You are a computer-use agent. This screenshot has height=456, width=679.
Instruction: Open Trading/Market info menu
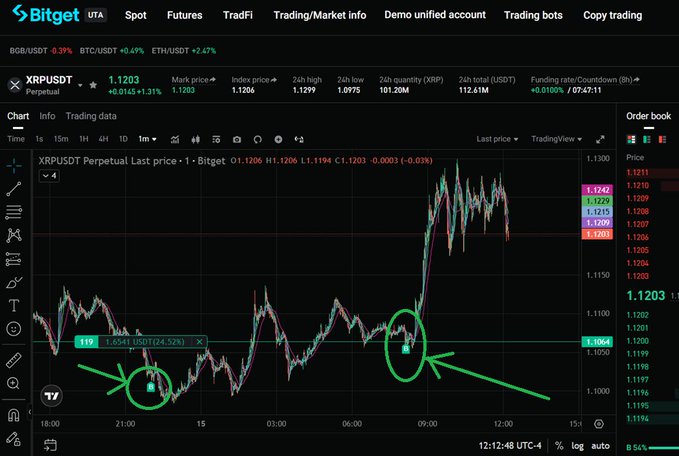pyautogui.click(x=320, y=15)
